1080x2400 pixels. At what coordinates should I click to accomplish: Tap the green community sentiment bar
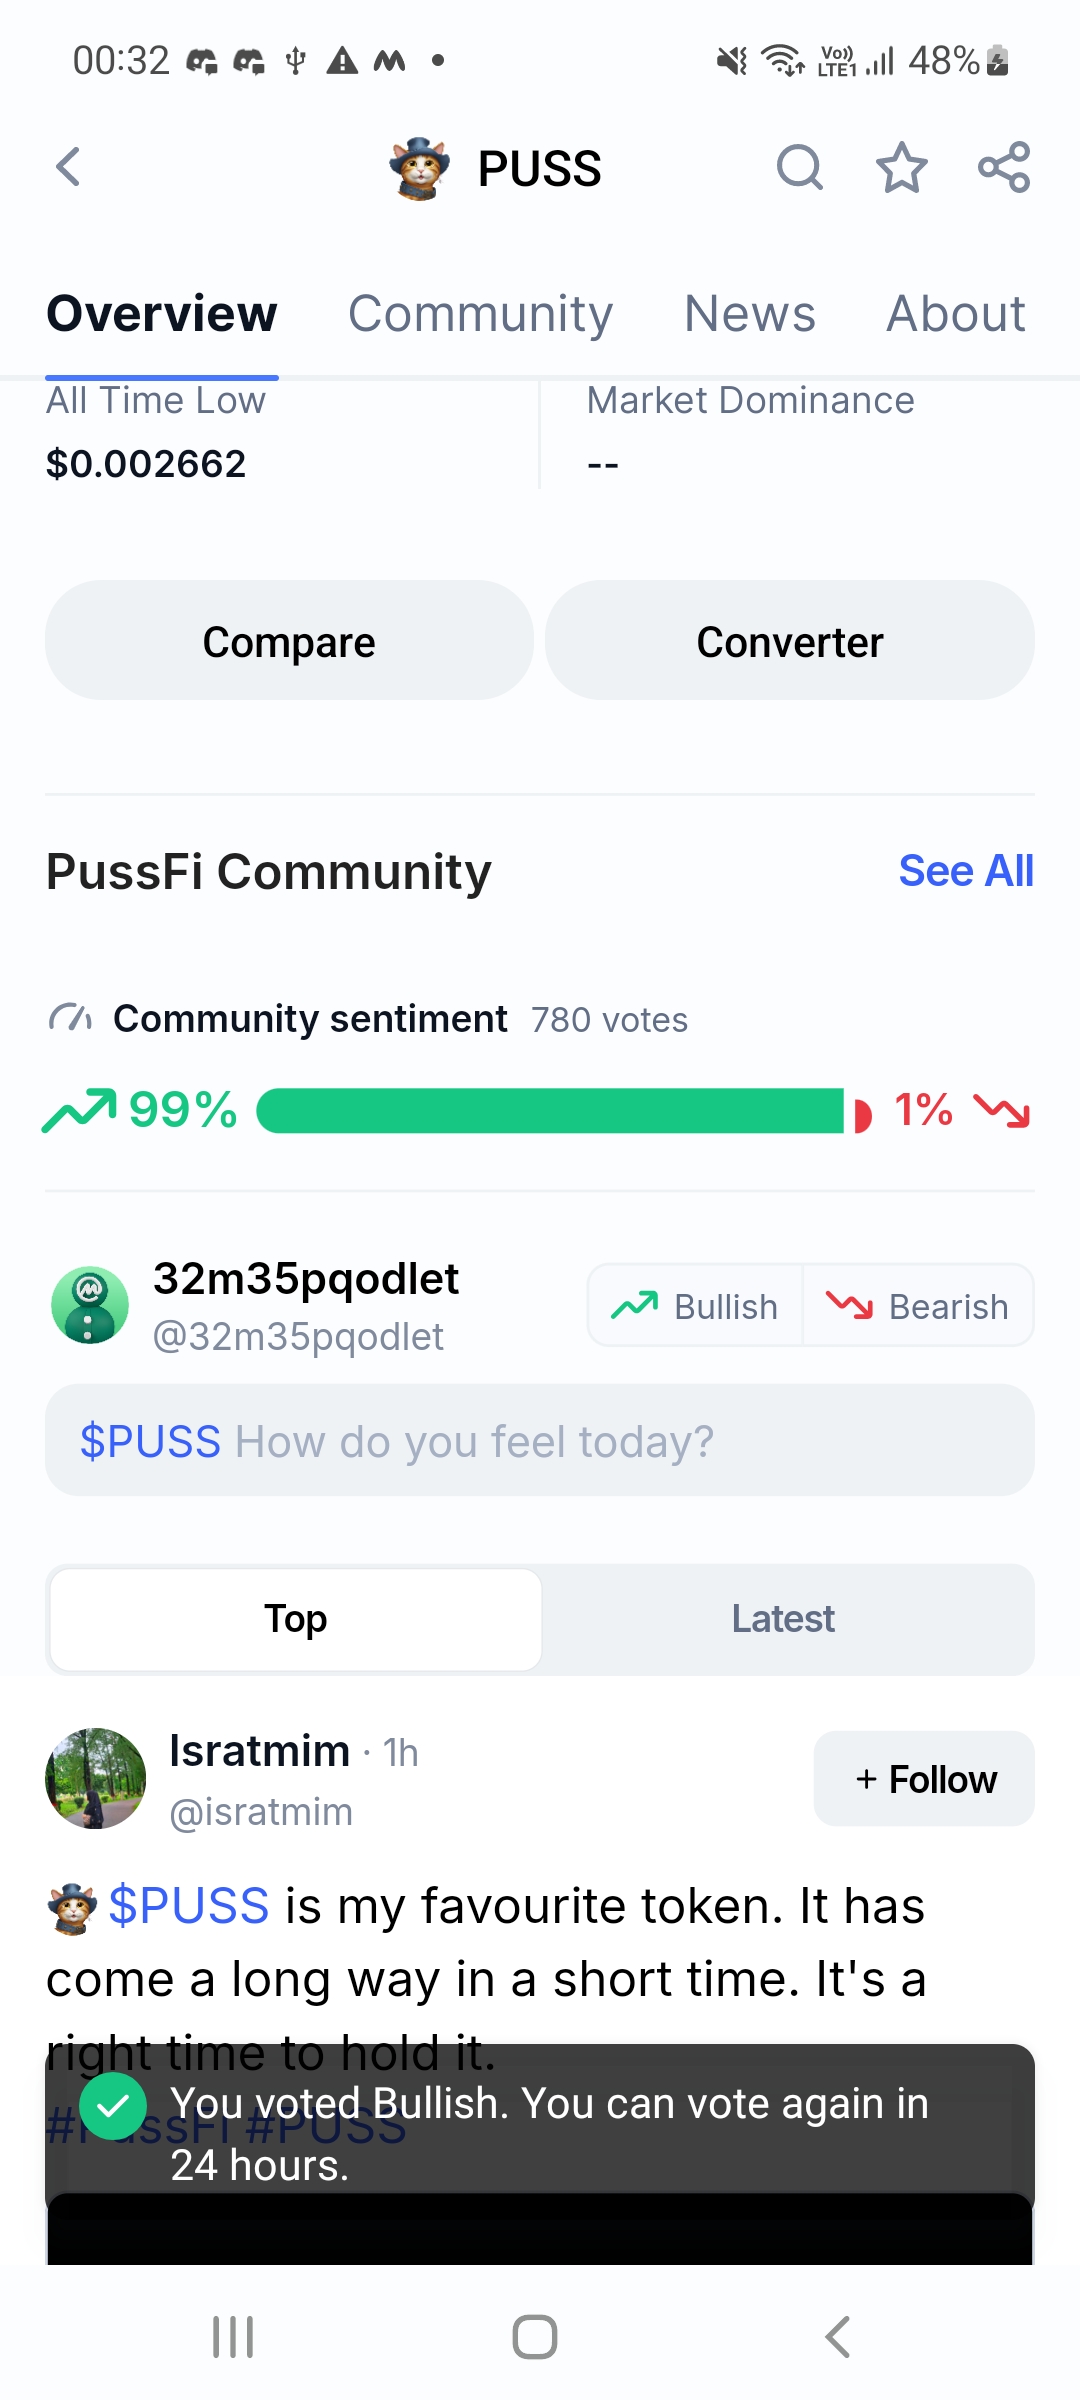tap(550, 1111)
